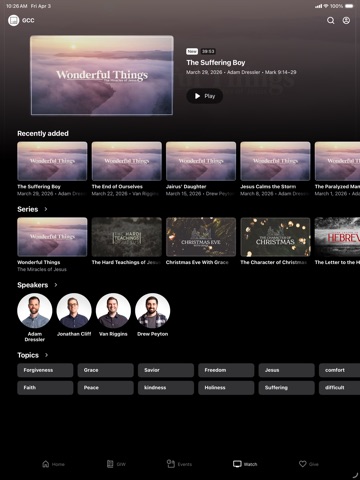Tap the battery indicator in status bar
360x480 pixels.
pyautogui.click(x=349, y=6)
